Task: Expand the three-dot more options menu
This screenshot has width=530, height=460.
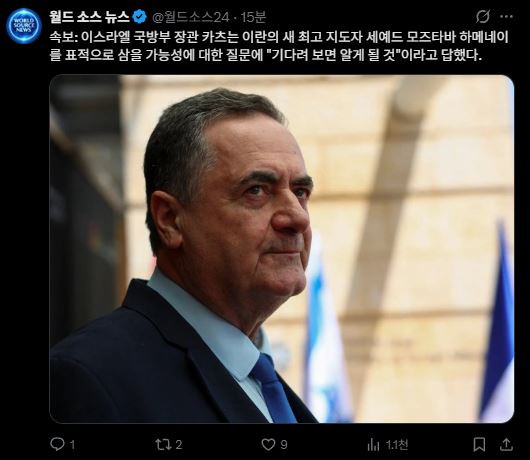Action: (506, 16)
